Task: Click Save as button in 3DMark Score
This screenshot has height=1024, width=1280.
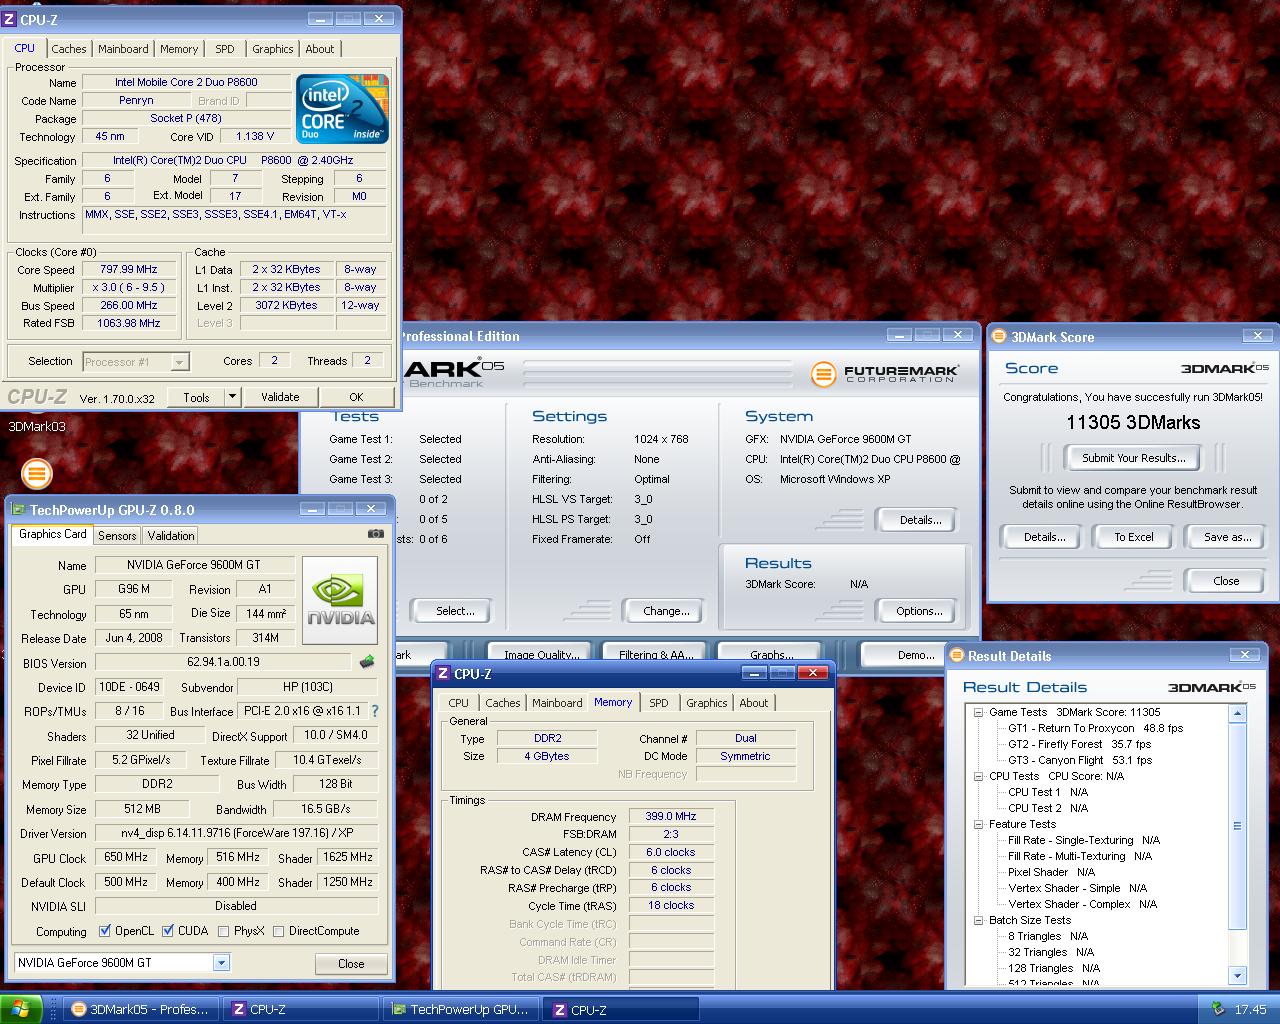Action: [1227, 537]
